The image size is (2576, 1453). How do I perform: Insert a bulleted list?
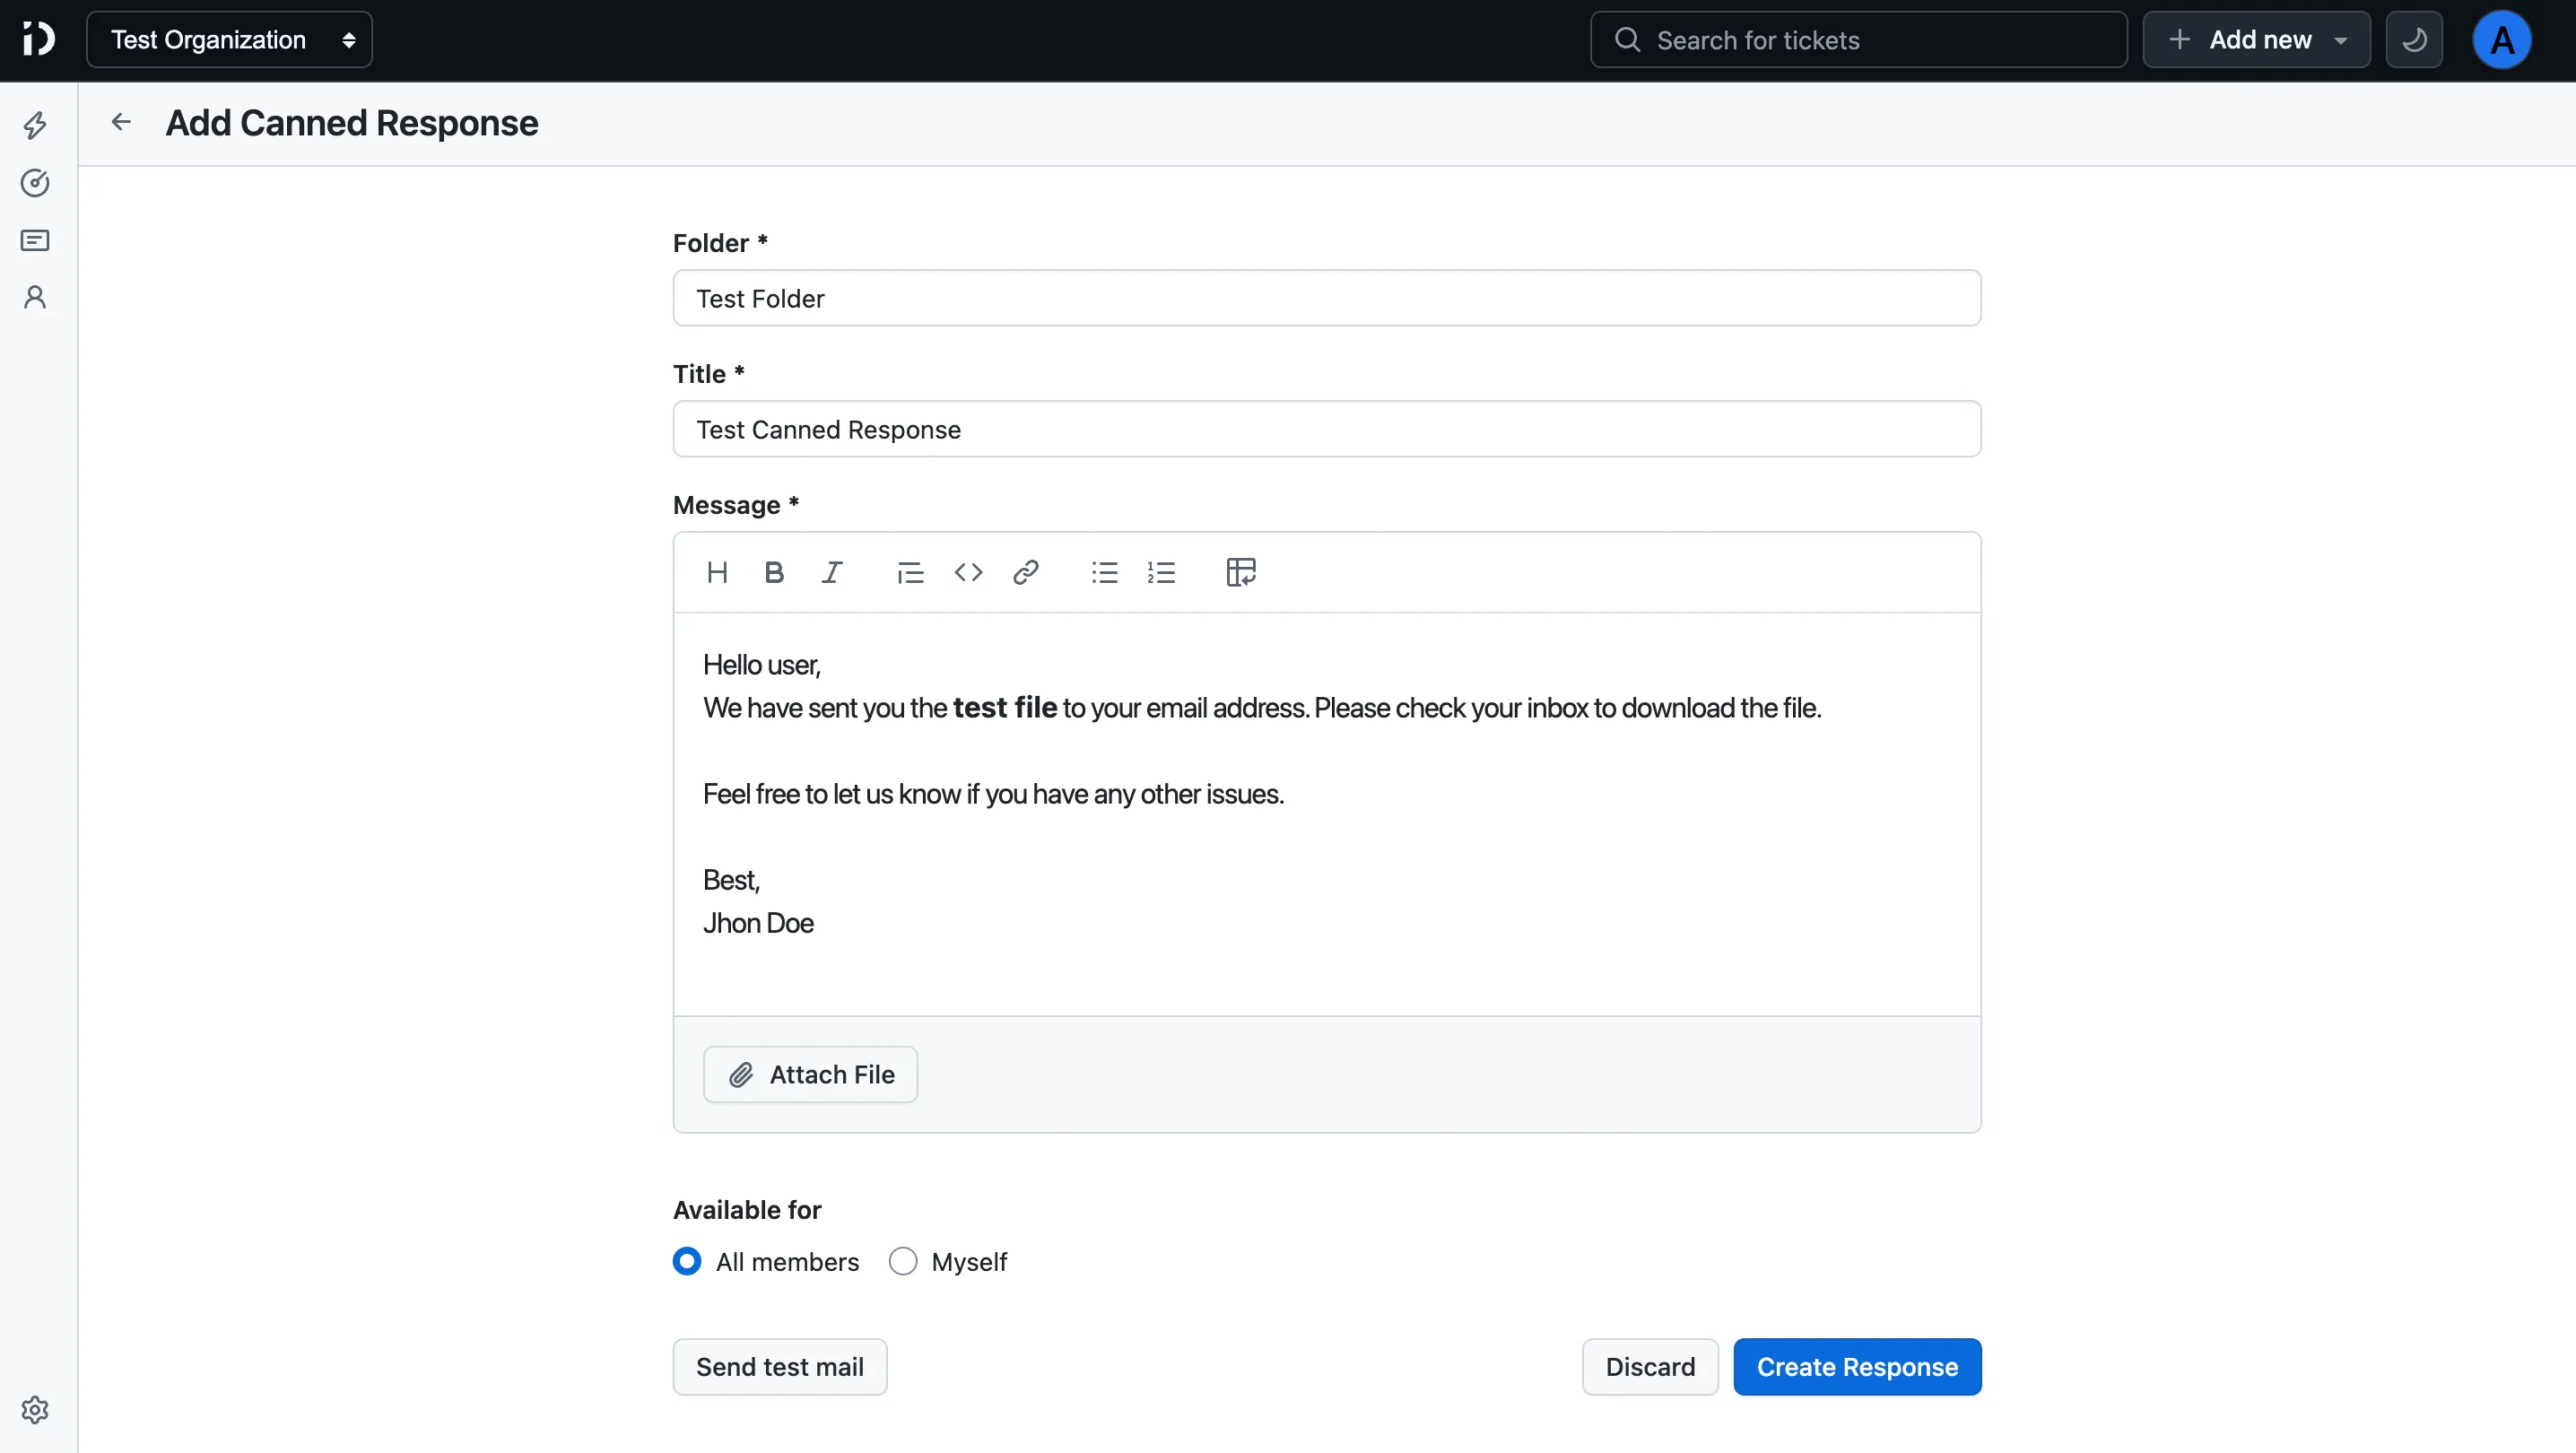1104,572
